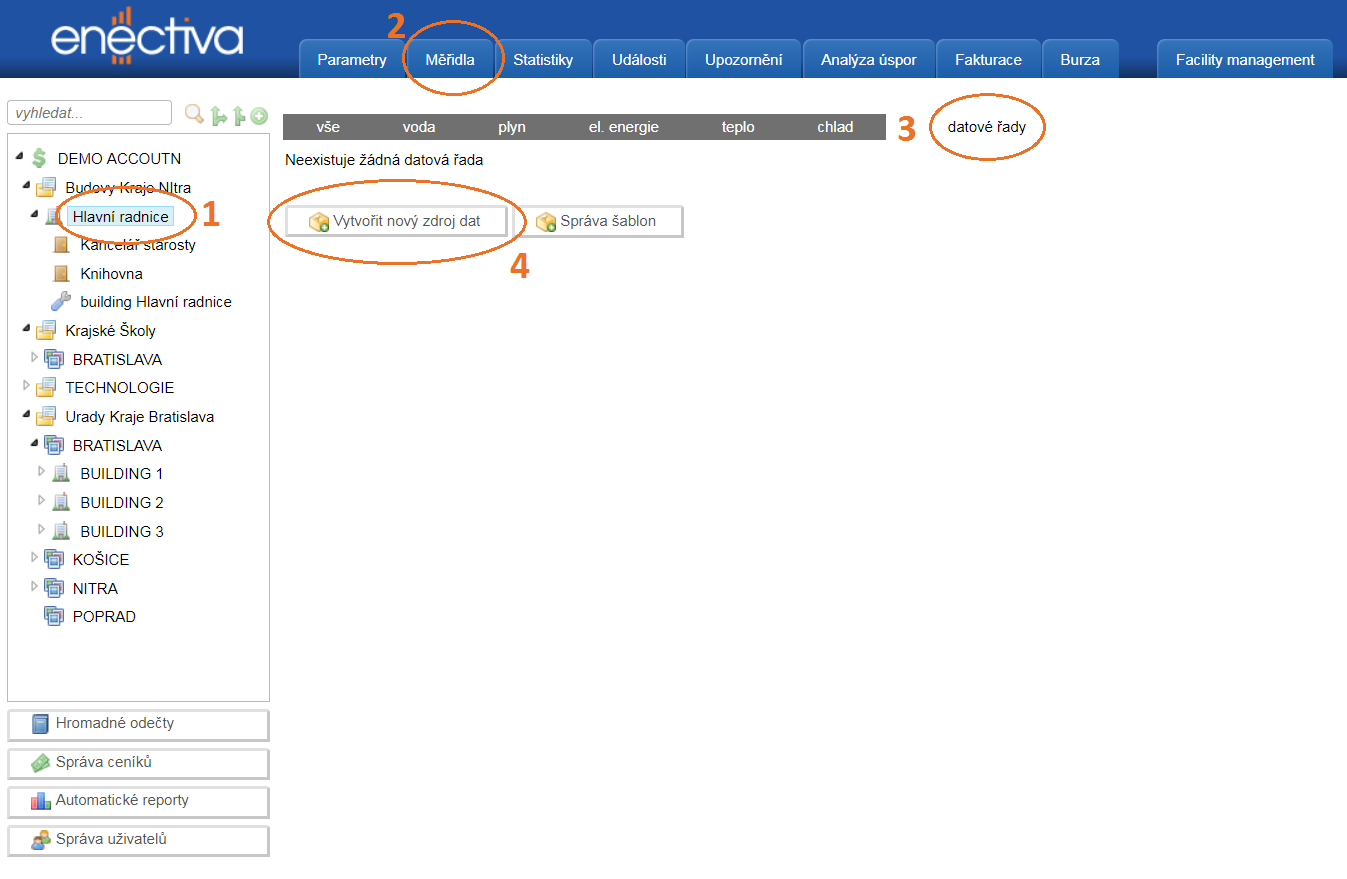Expand the BUILDING 1 node
Viewport: 1347px width, 879px height.
[41, 472]
